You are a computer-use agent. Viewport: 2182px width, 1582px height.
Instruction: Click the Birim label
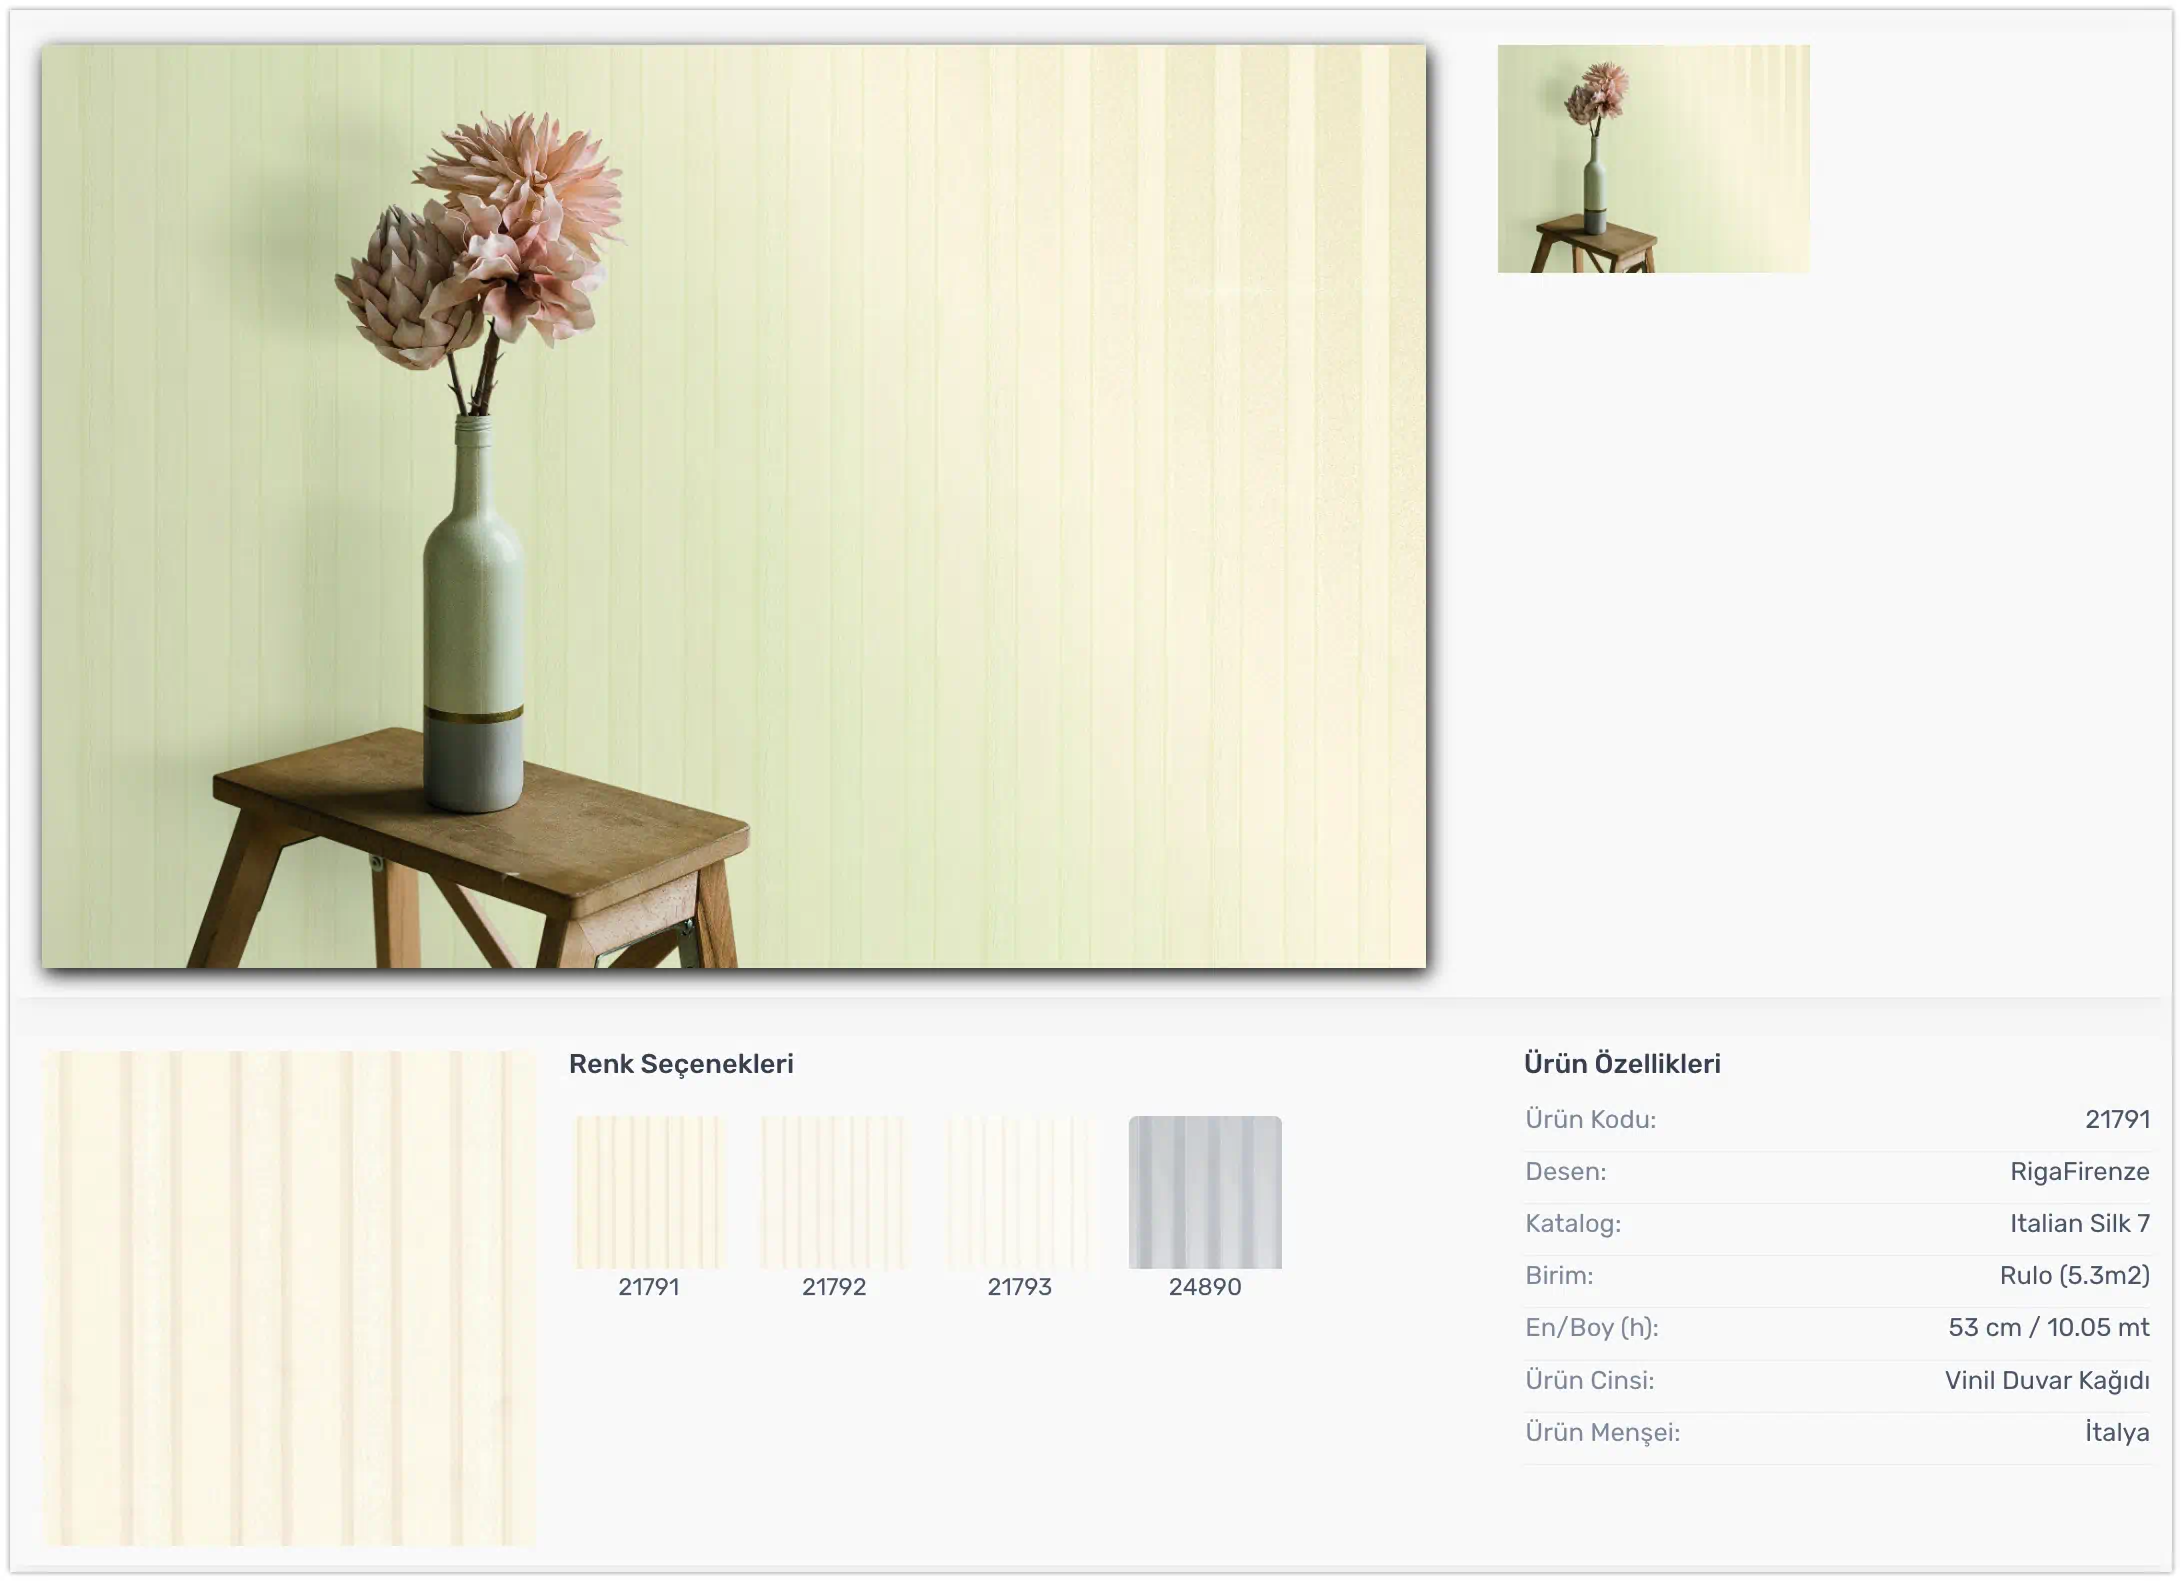(1559, 1276)
